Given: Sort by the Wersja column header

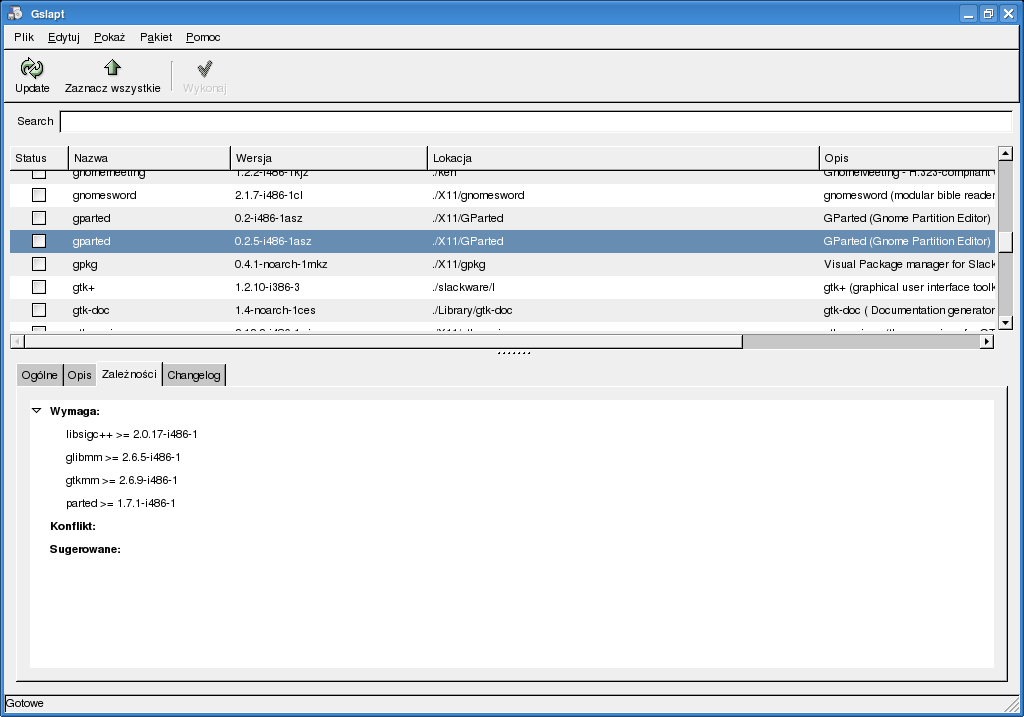Looking at the screenshot, I should 329,158.
